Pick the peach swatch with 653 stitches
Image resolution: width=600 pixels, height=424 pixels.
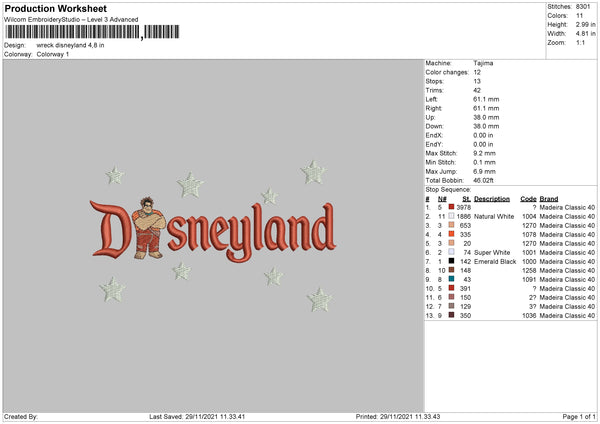(452, 225)
